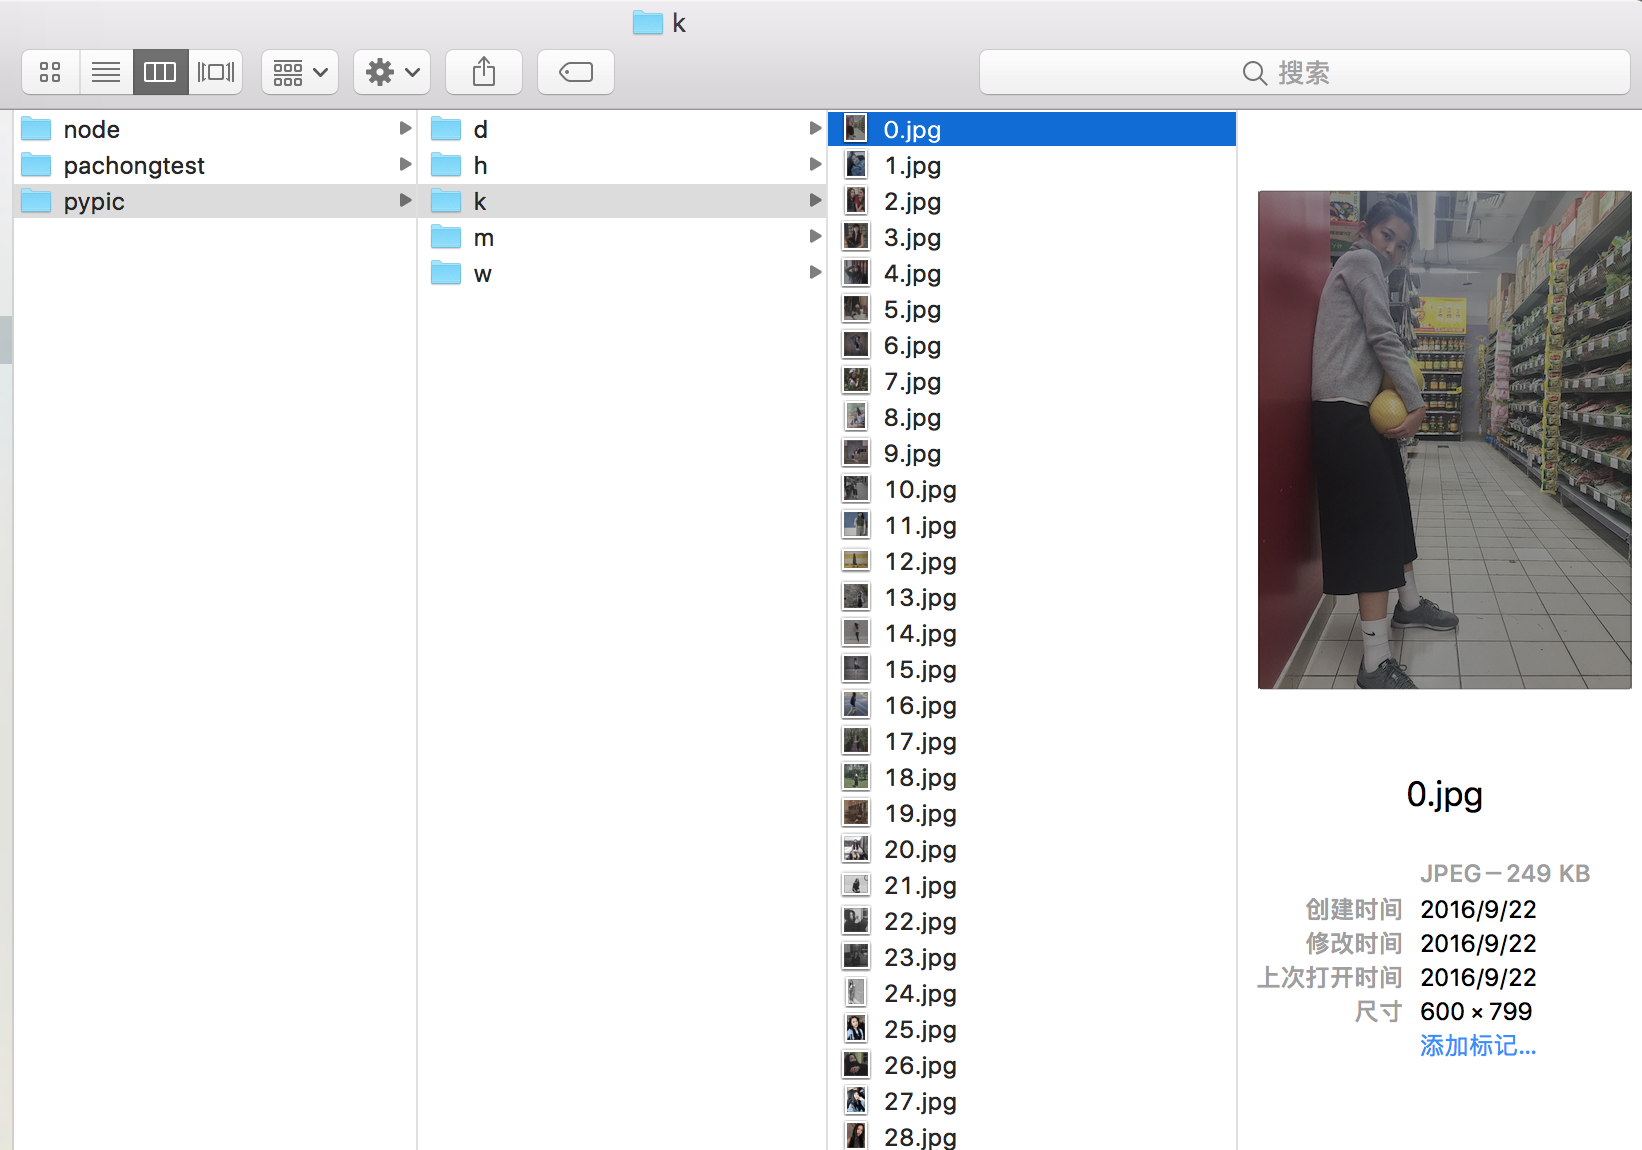Select column view in the toolbar
1642x1150 pixels.
[x=160, y=72]
